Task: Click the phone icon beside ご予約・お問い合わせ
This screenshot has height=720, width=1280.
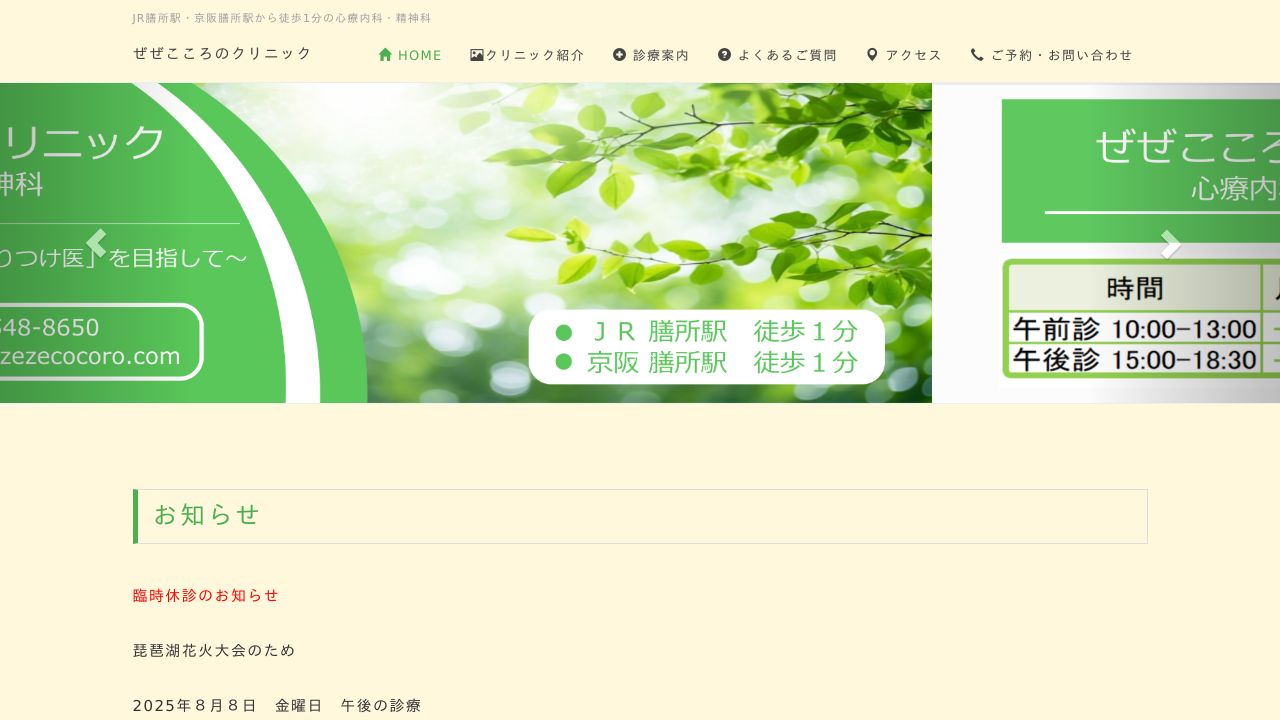Action: 977,55
